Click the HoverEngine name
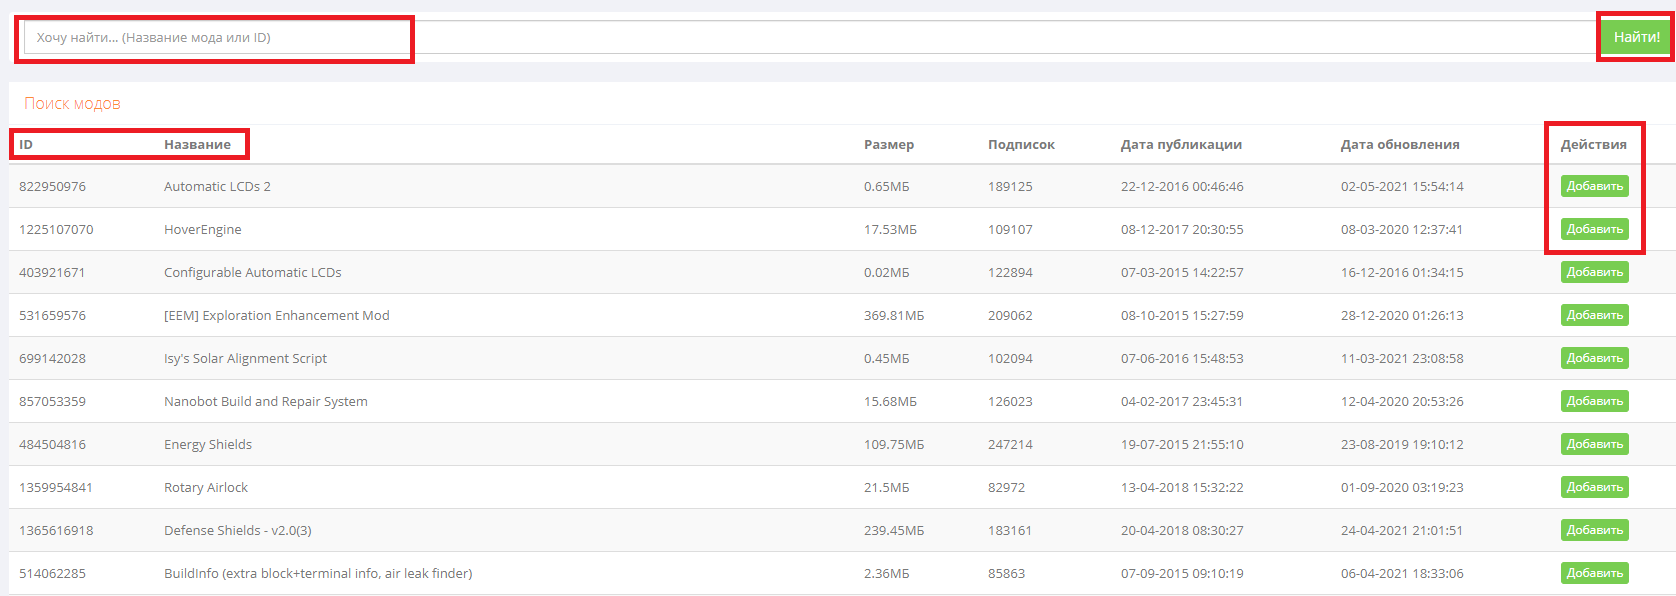This screenshot has width=1676, height=596. coord(203,229)
